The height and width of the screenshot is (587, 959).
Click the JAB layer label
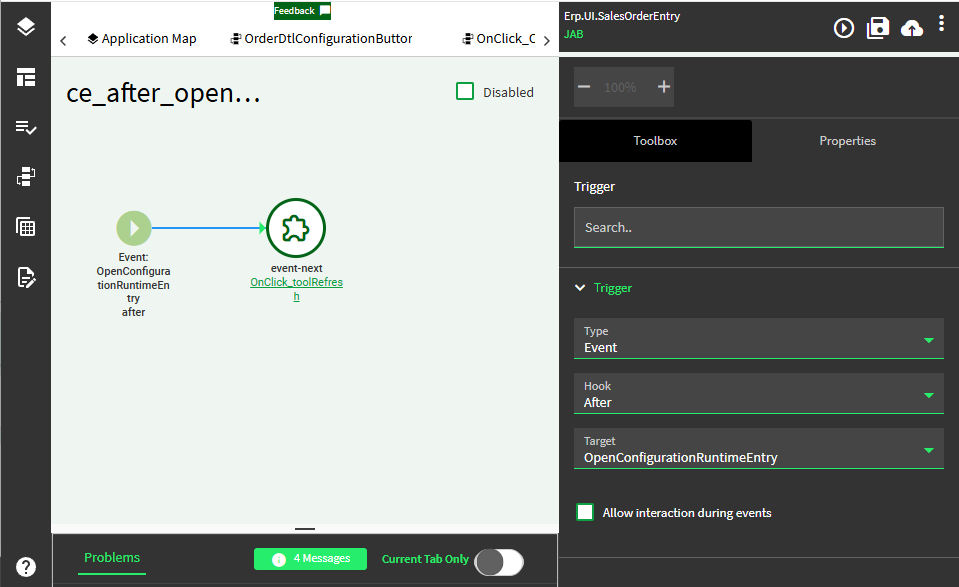[574, 34]
